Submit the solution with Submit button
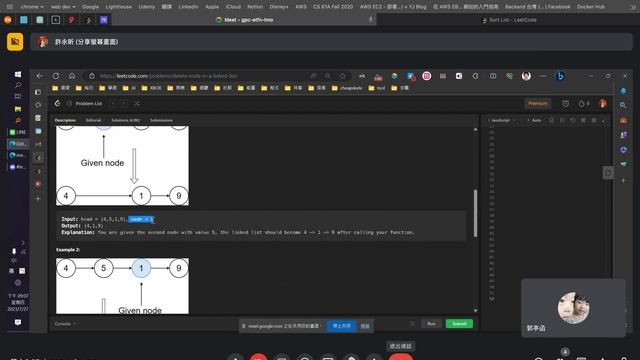 459,324
